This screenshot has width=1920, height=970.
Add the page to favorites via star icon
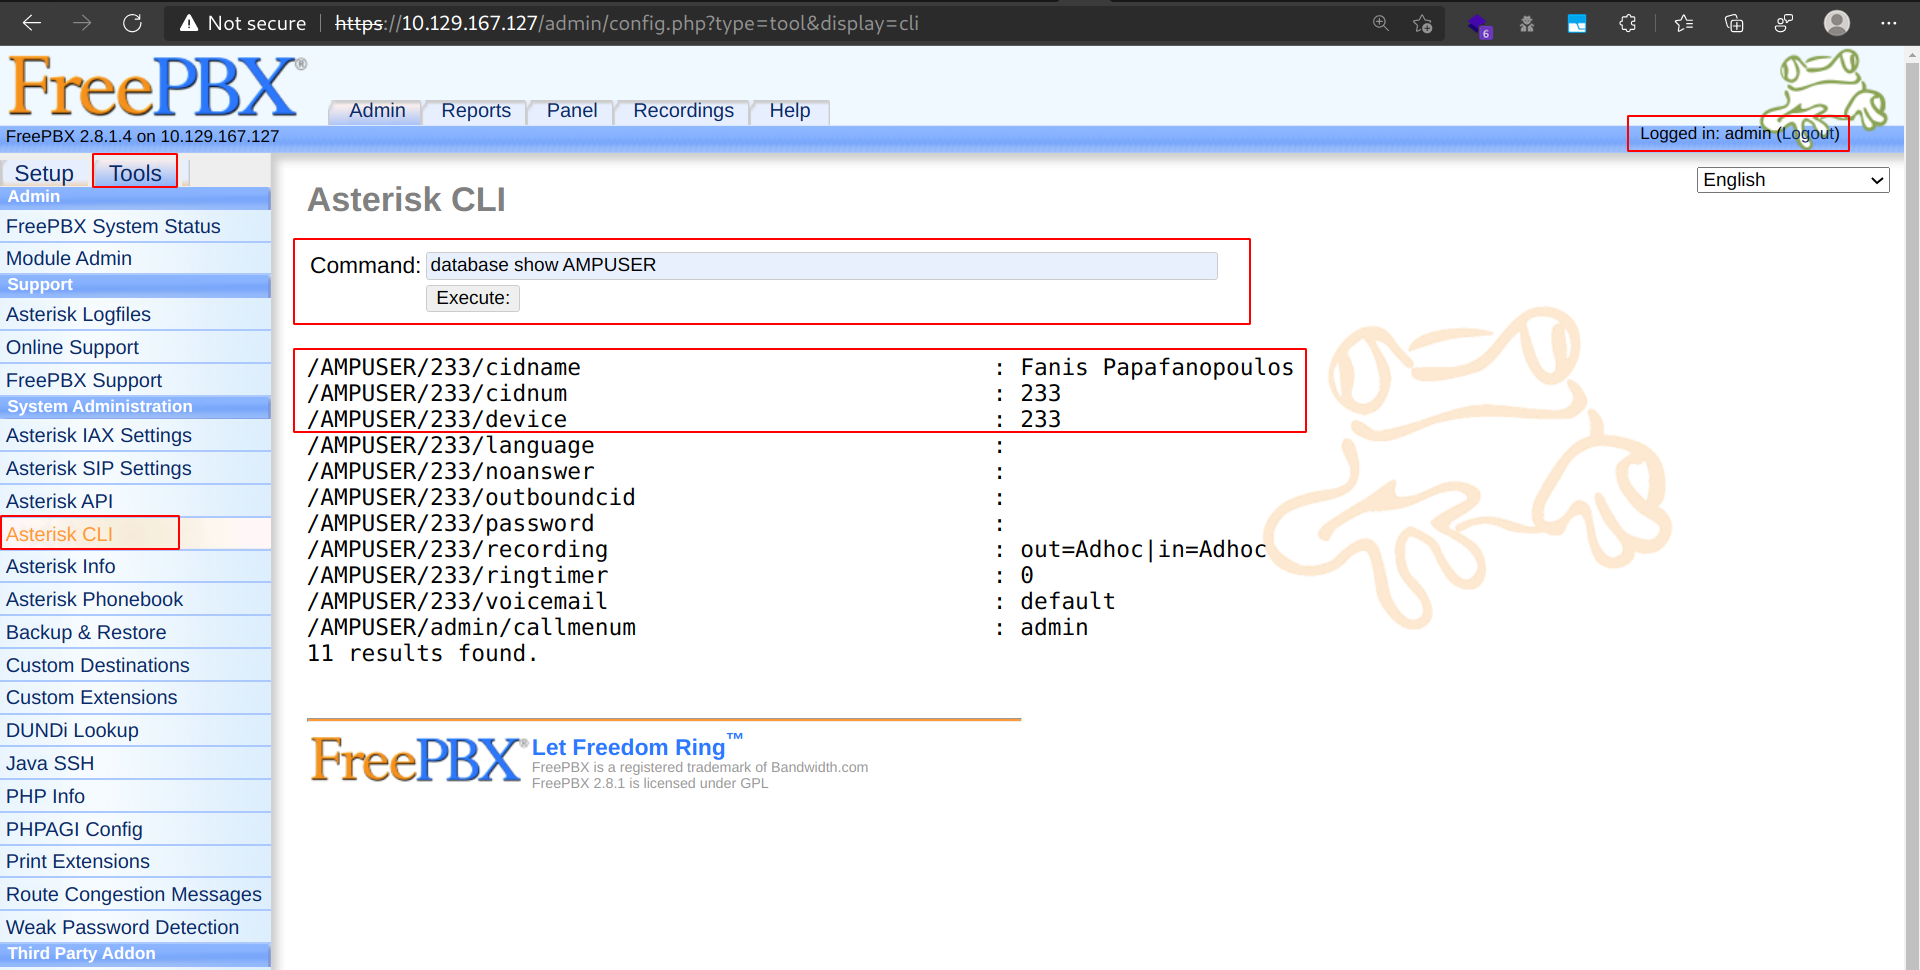click(x=1423, y=22)
